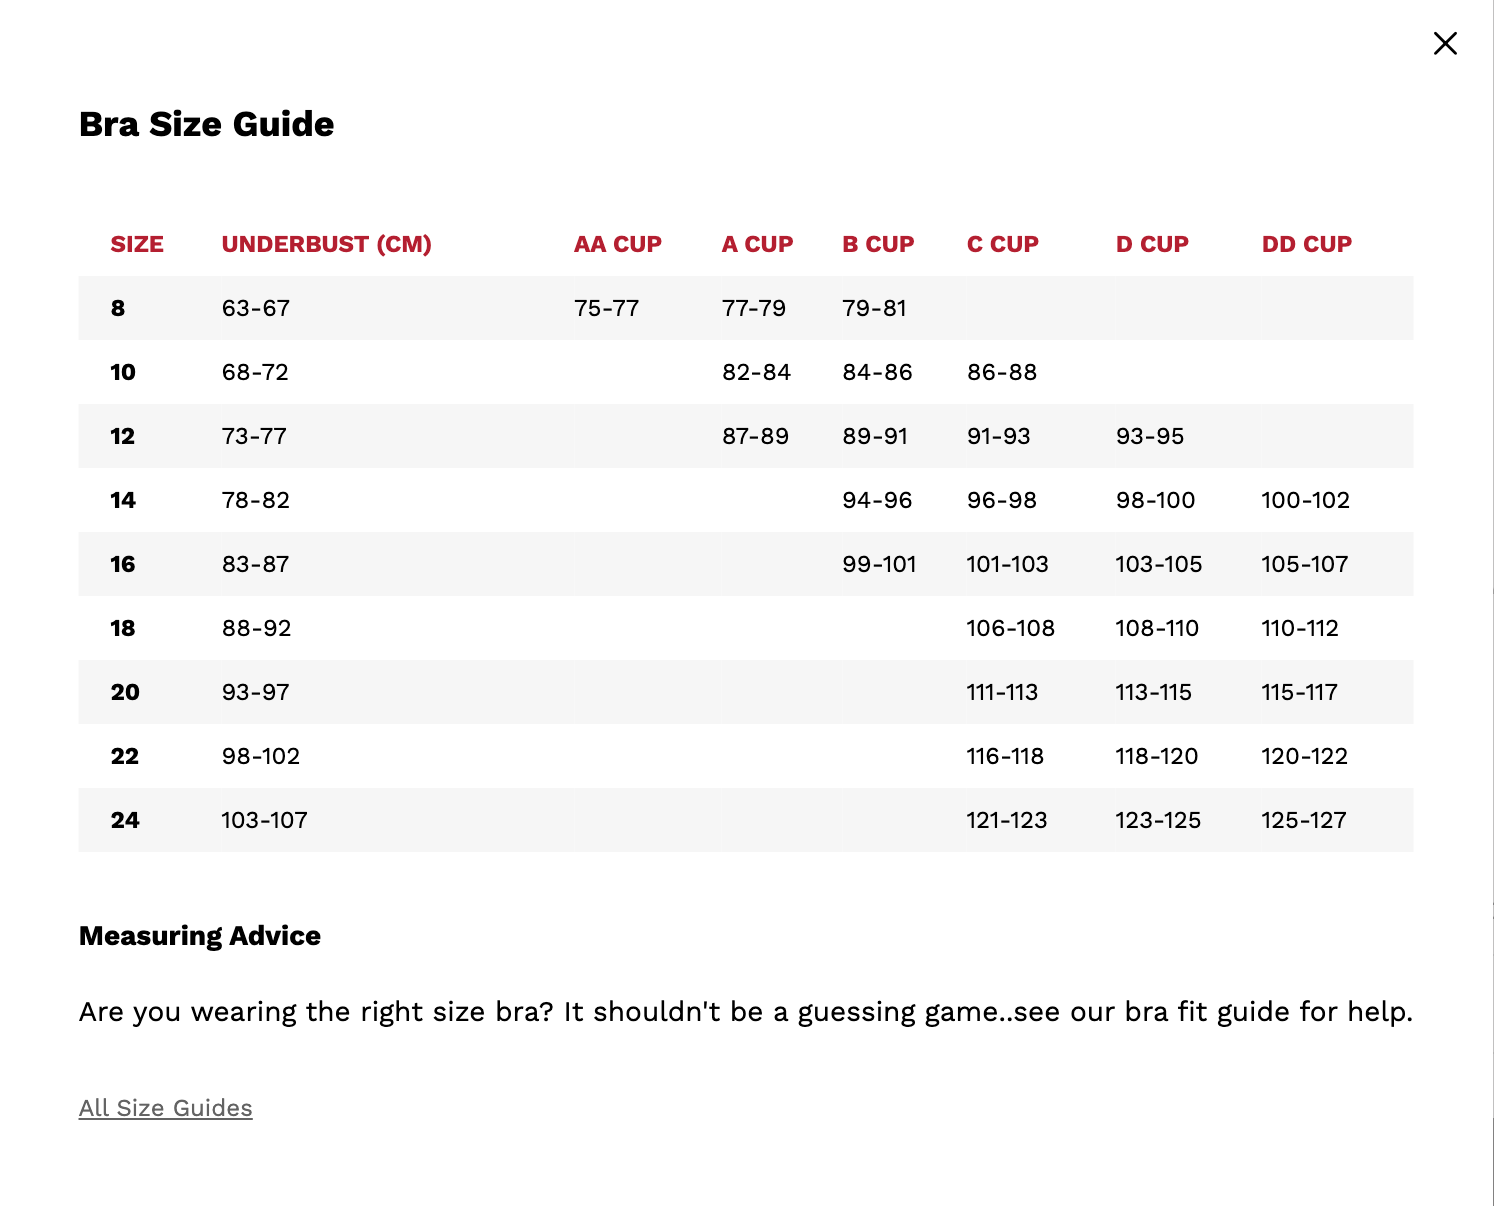The image size is (1494, 1206).
Task: Close the Bra Size Guide dialog
Action: tap(1445, 43)
